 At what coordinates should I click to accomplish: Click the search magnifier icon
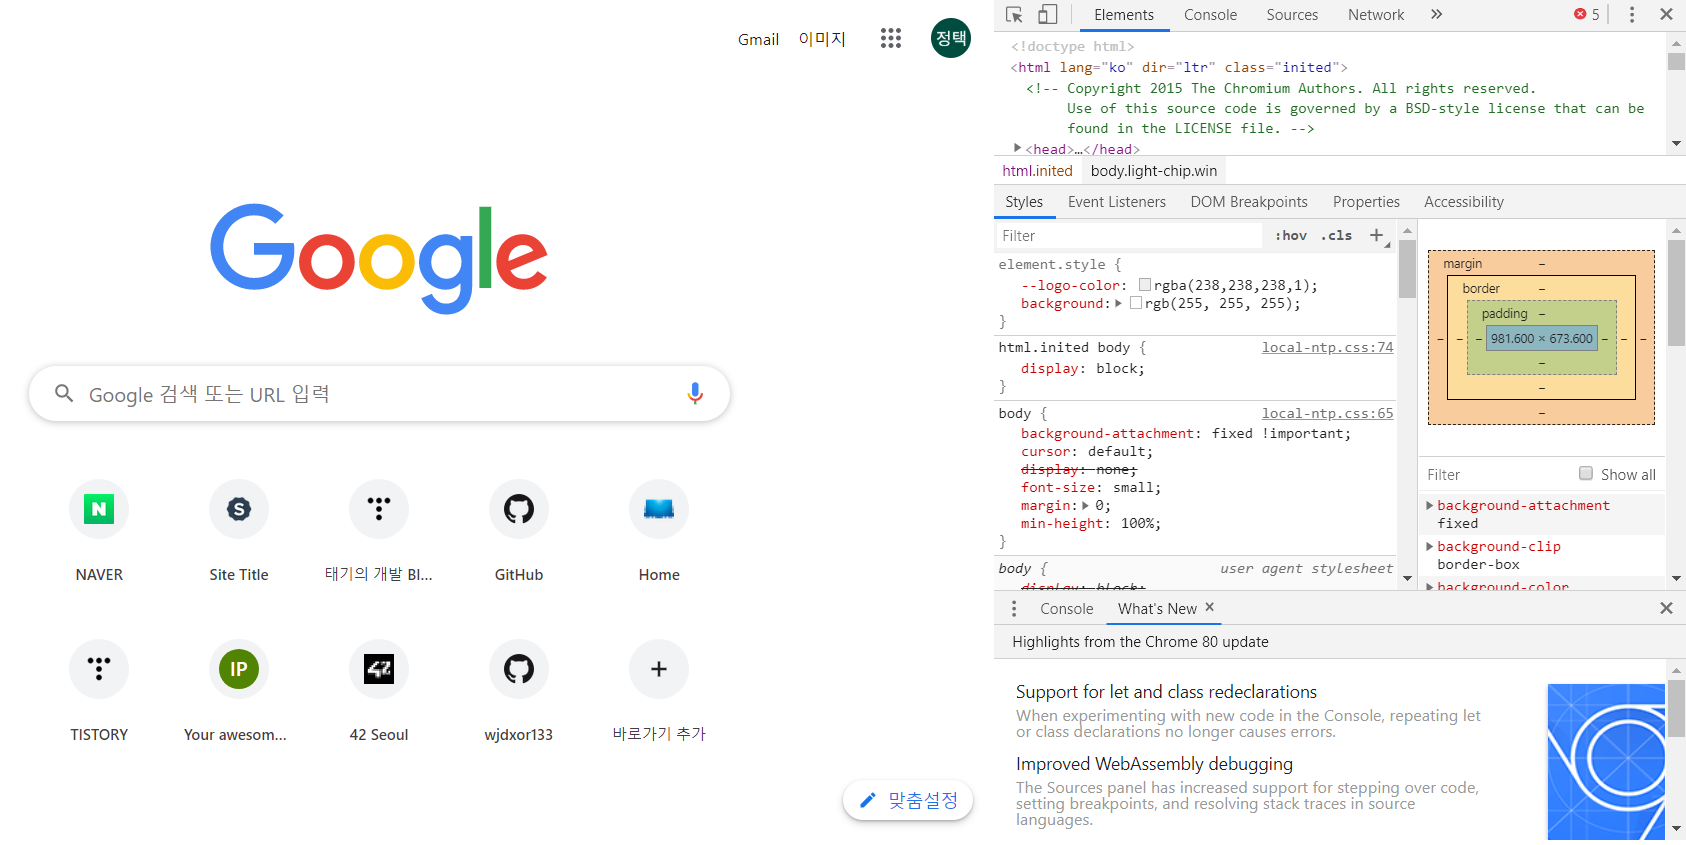pos(64,393)
